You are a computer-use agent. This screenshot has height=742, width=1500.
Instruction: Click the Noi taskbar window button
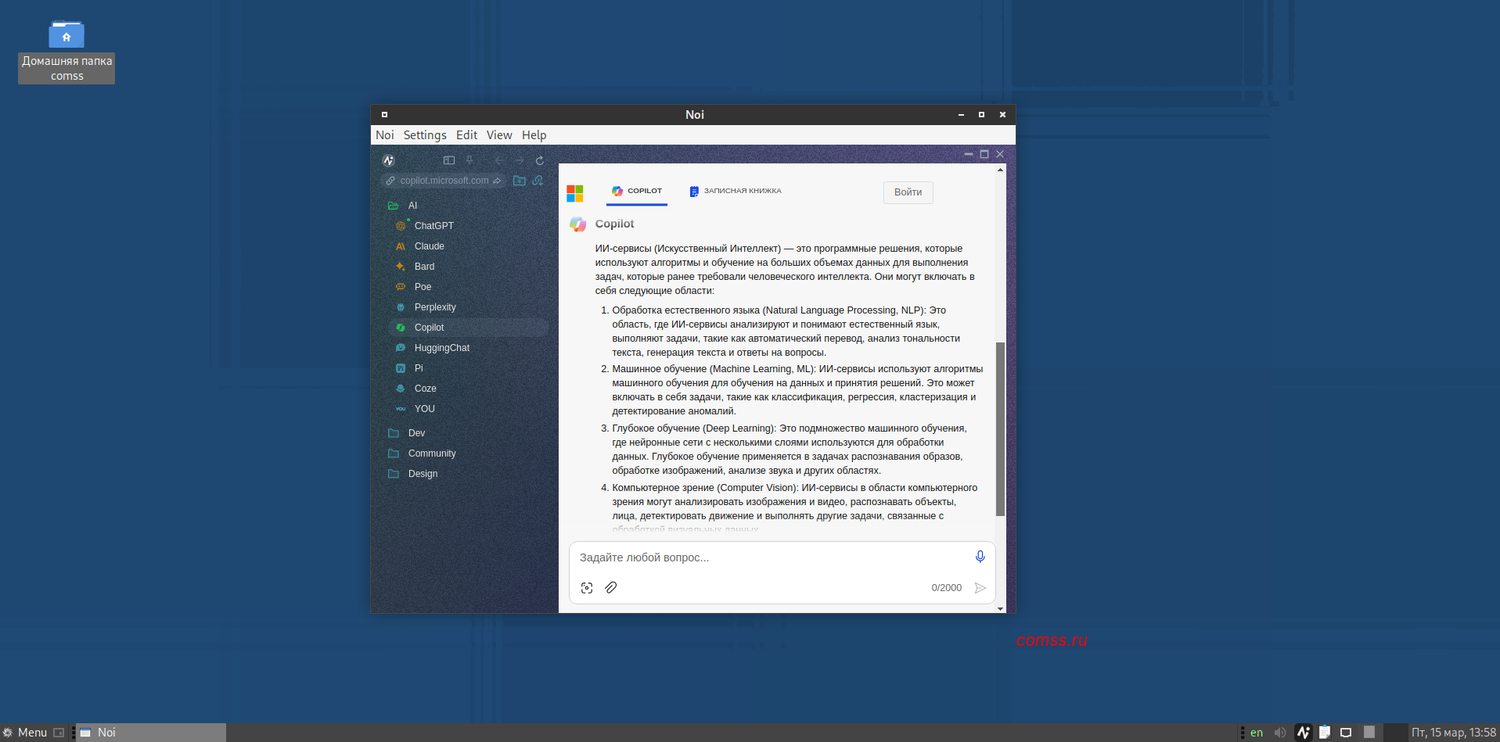[151, 733]
